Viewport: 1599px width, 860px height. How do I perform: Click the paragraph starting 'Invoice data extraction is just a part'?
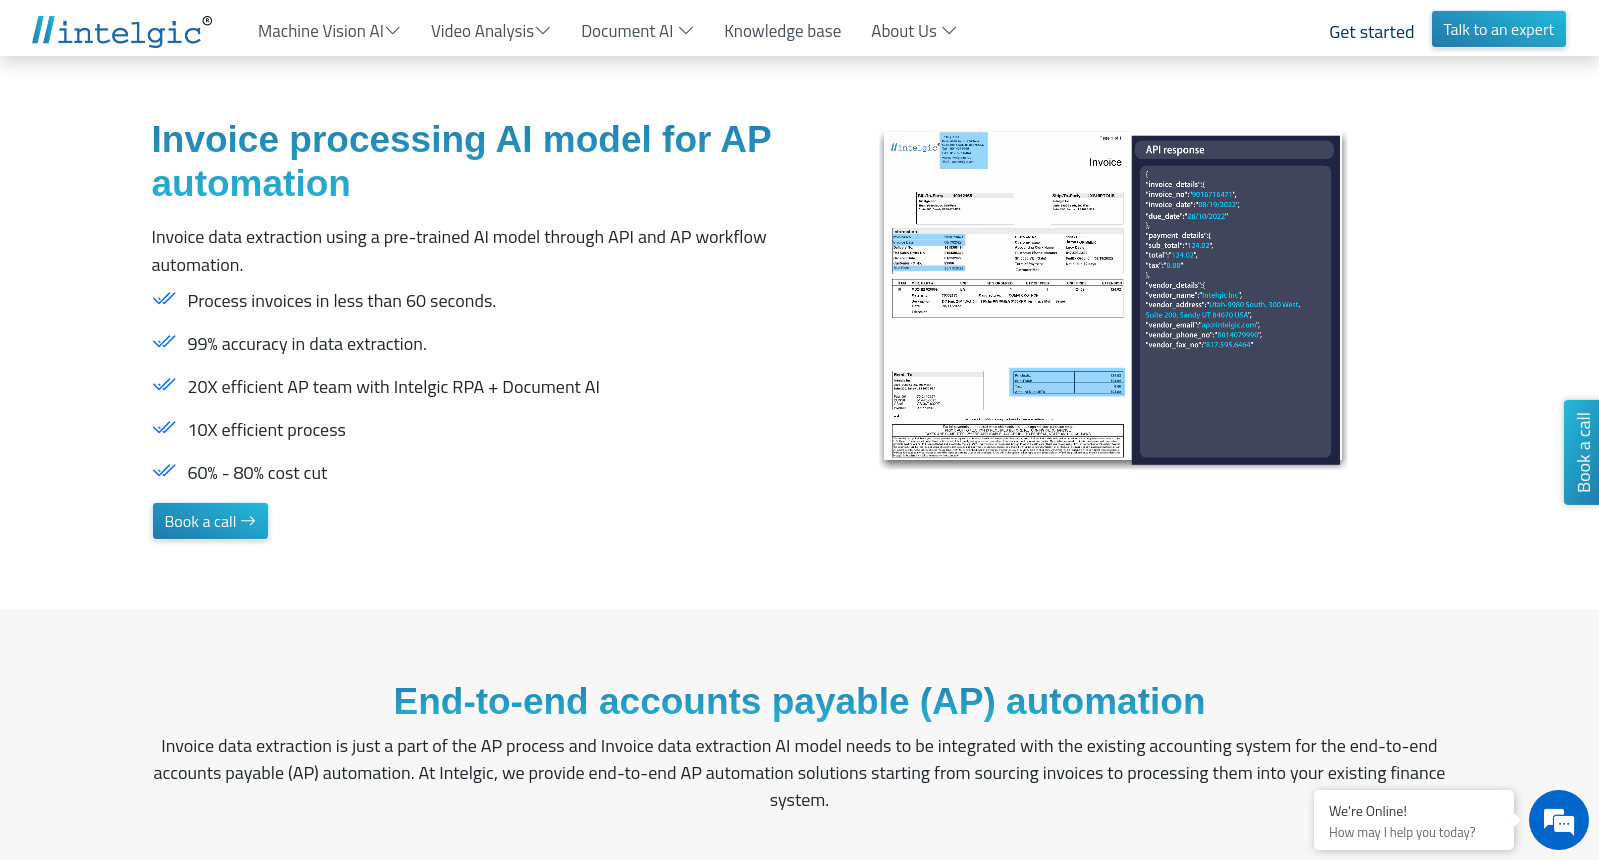[x=799, y=773]
